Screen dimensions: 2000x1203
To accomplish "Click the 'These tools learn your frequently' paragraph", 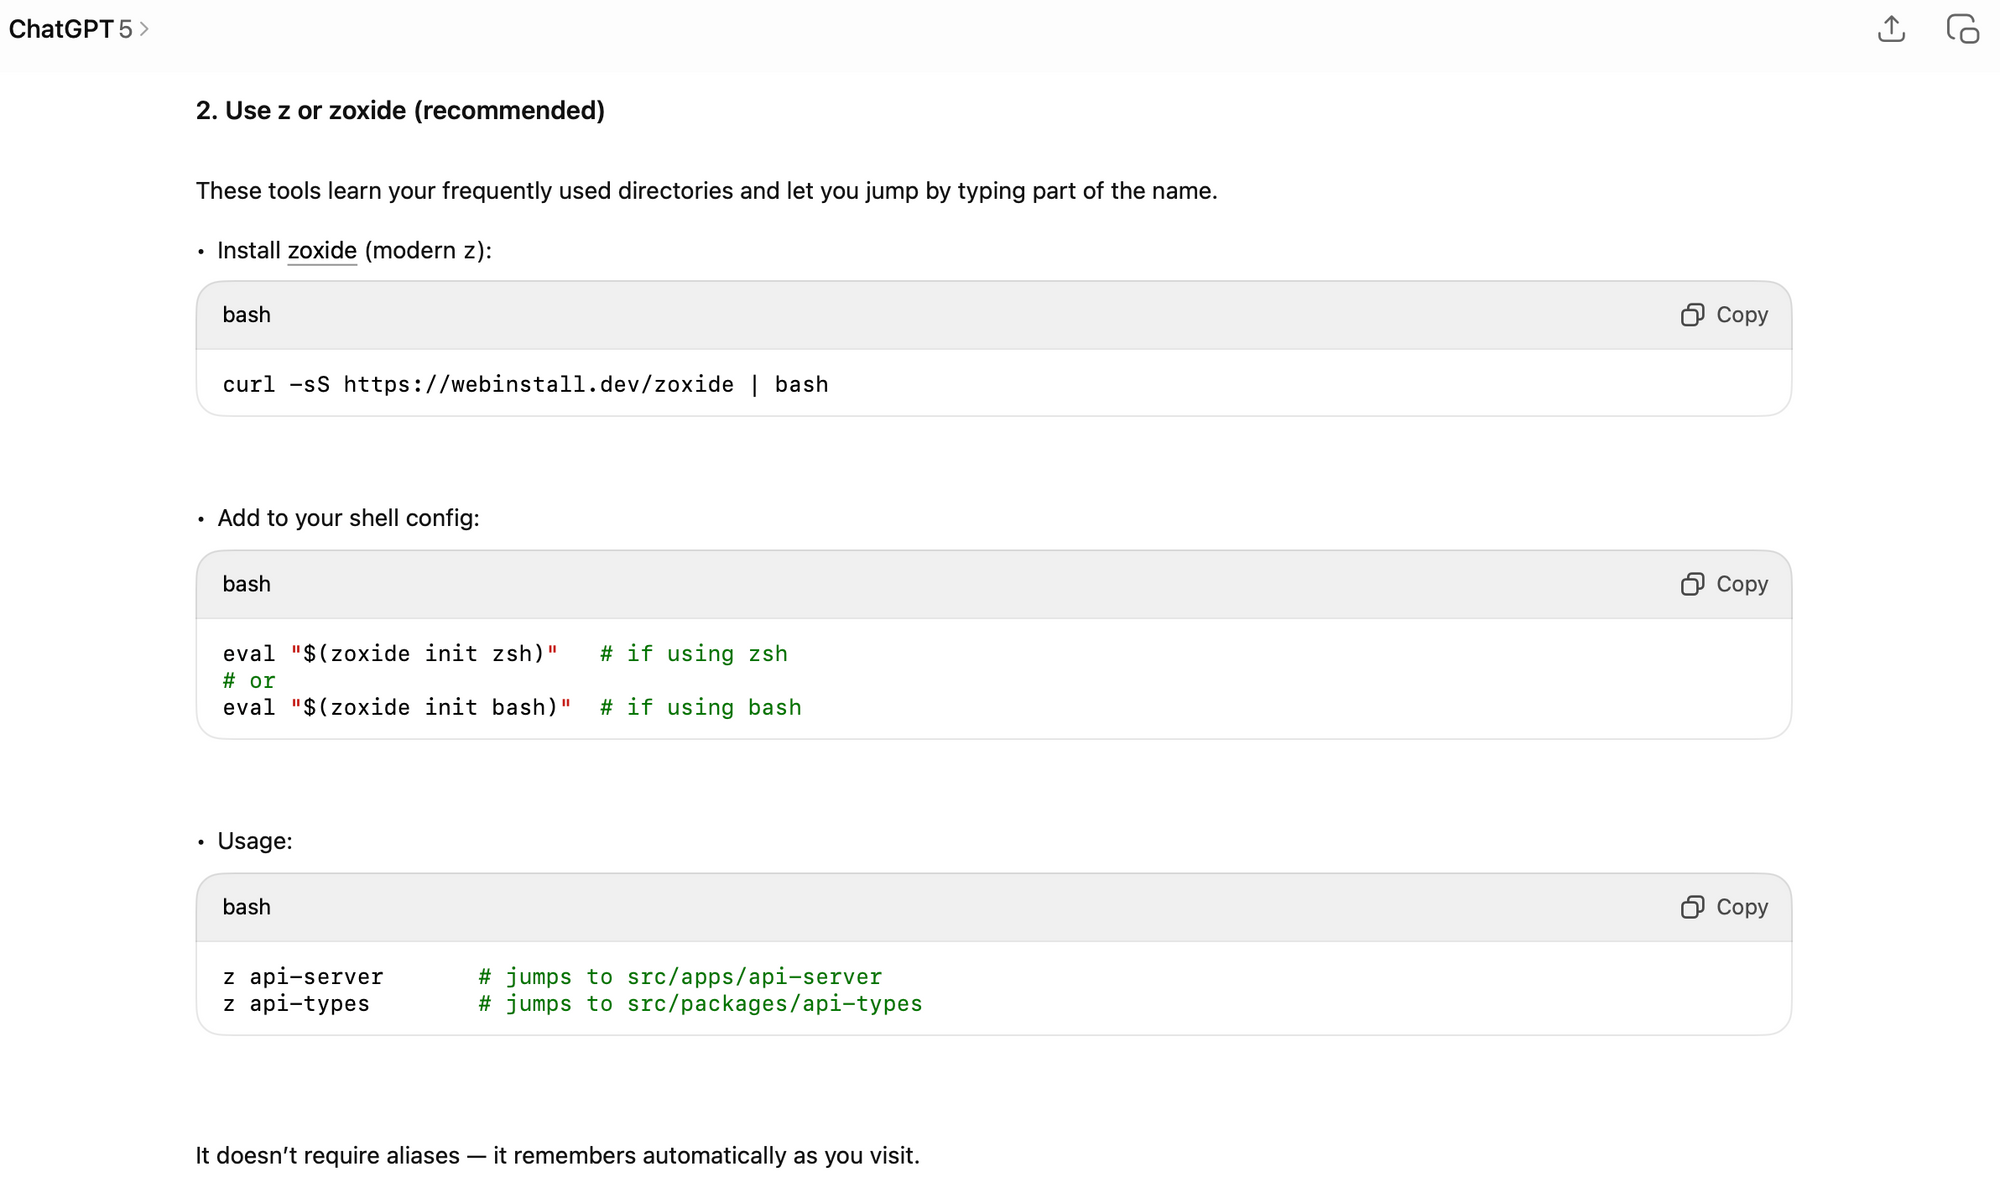I will point(706,191).
